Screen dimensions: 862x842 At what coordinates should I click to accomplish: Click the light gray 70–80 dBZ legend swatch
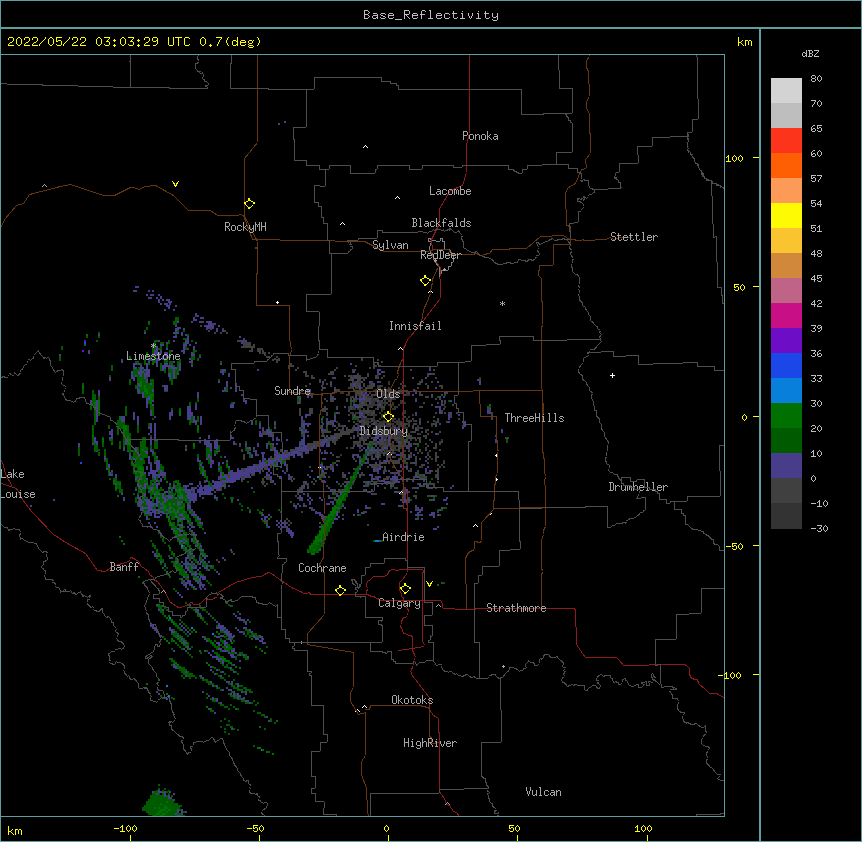(786, 90)
